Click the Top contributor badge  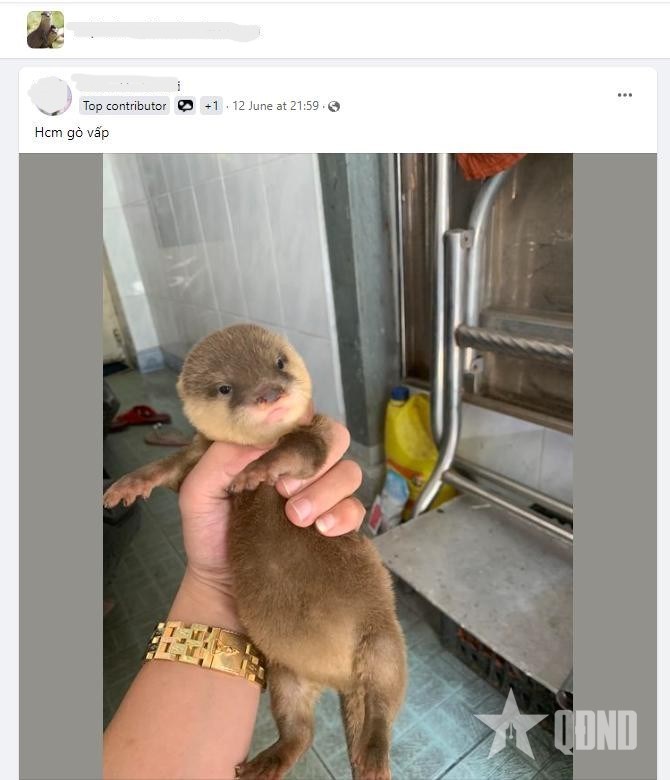tap(125, 106)
